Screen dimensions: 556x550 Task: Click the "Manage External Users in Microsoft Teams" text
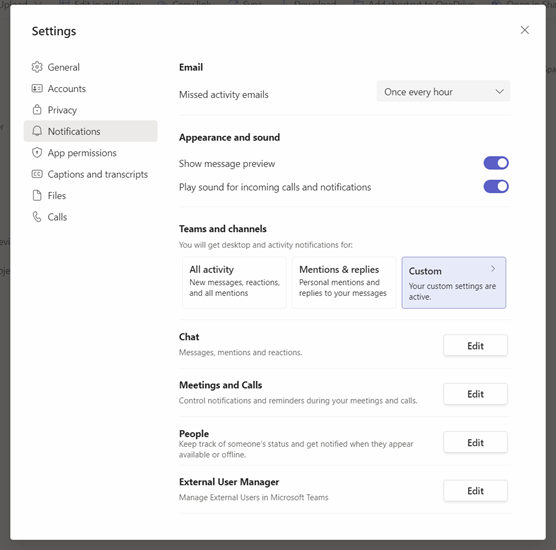254,497
